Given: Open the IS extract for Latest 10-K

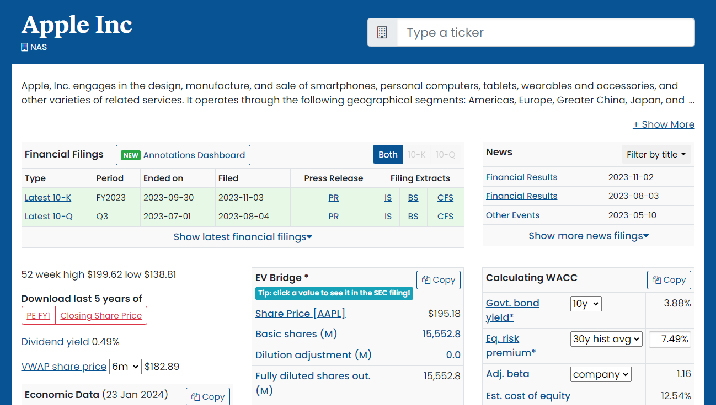Looking at the screenshot, I should 388,198.
